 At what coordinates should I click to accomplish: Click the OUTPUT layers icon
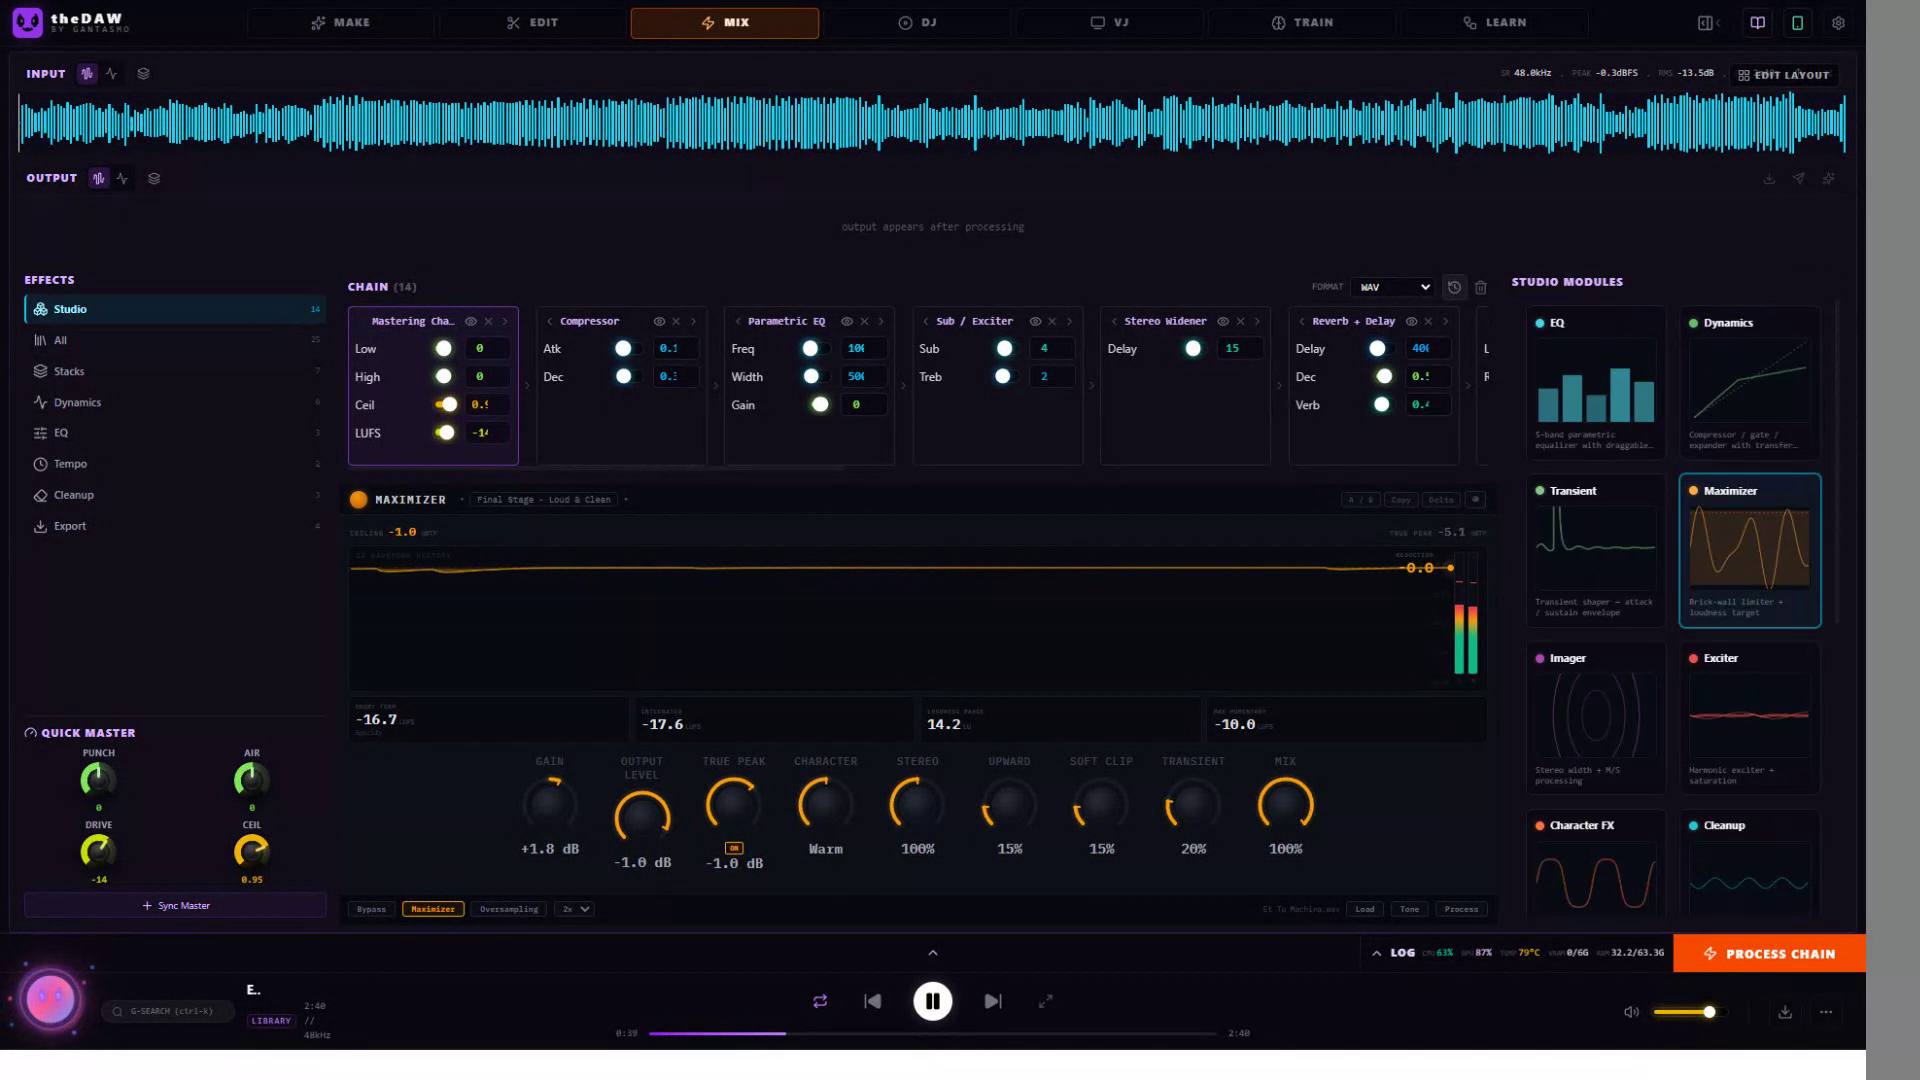154,179
